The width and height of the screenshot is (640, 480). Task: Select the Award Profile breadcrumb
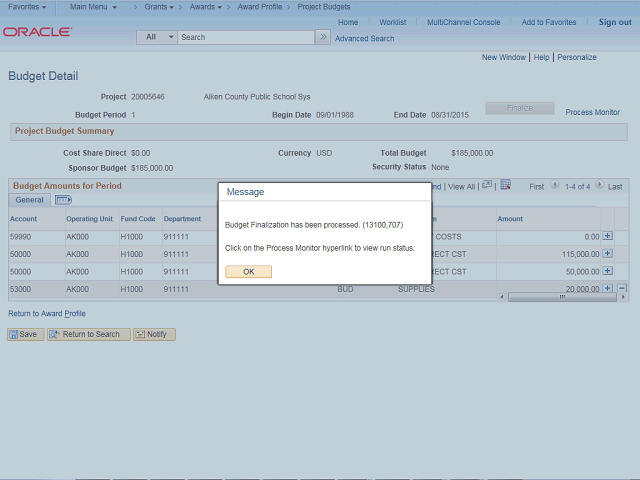[260, 7]
